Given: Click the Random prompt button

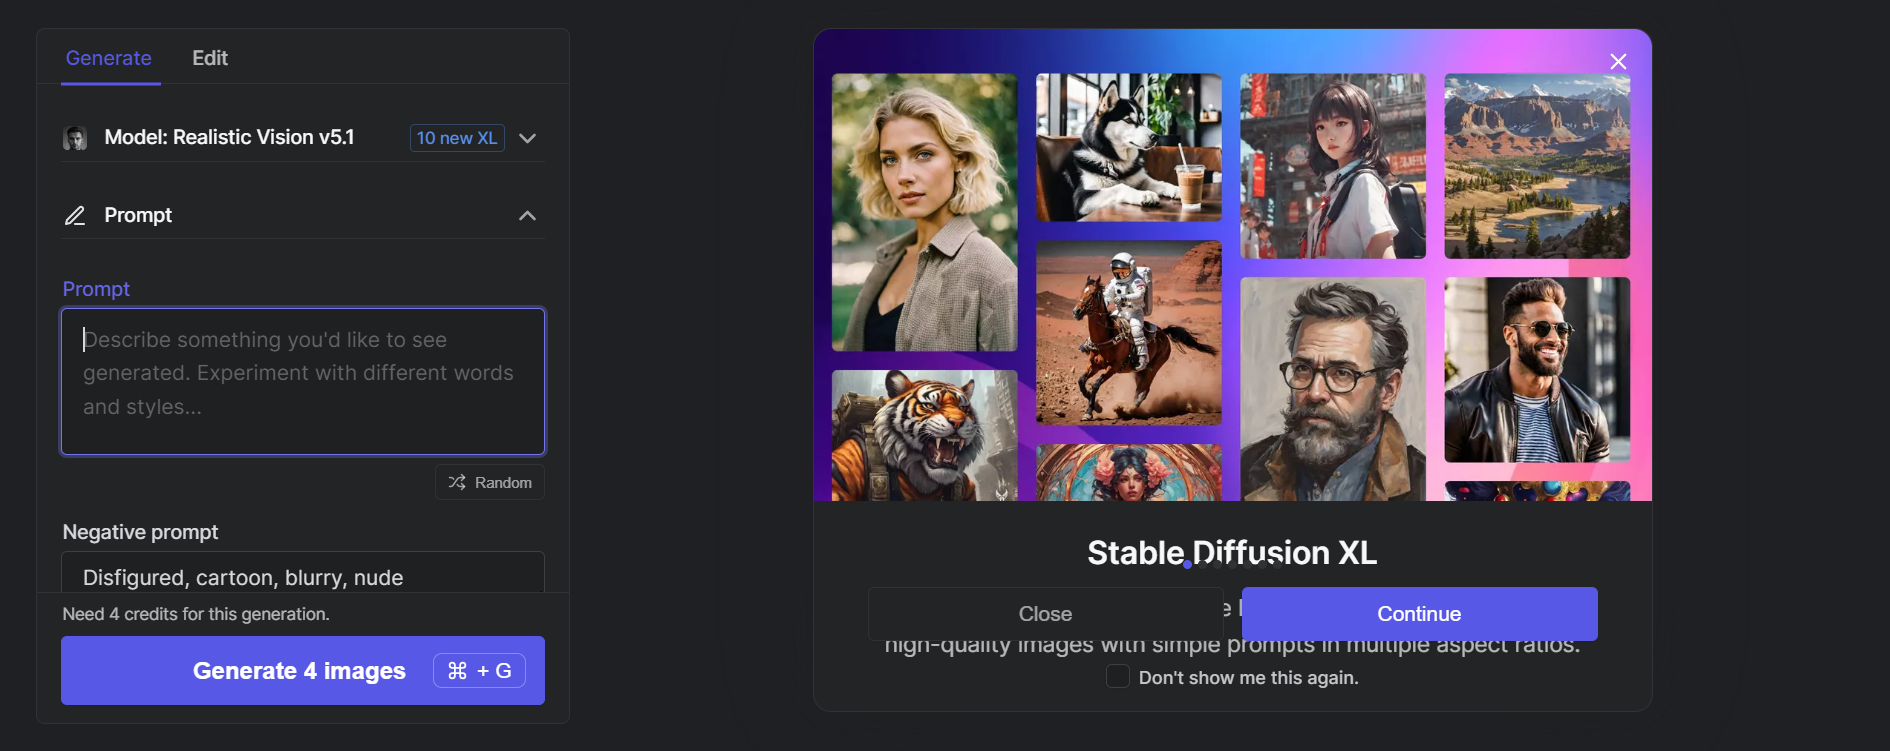Looking at the screenshot, I should click(x=490, y=482).
